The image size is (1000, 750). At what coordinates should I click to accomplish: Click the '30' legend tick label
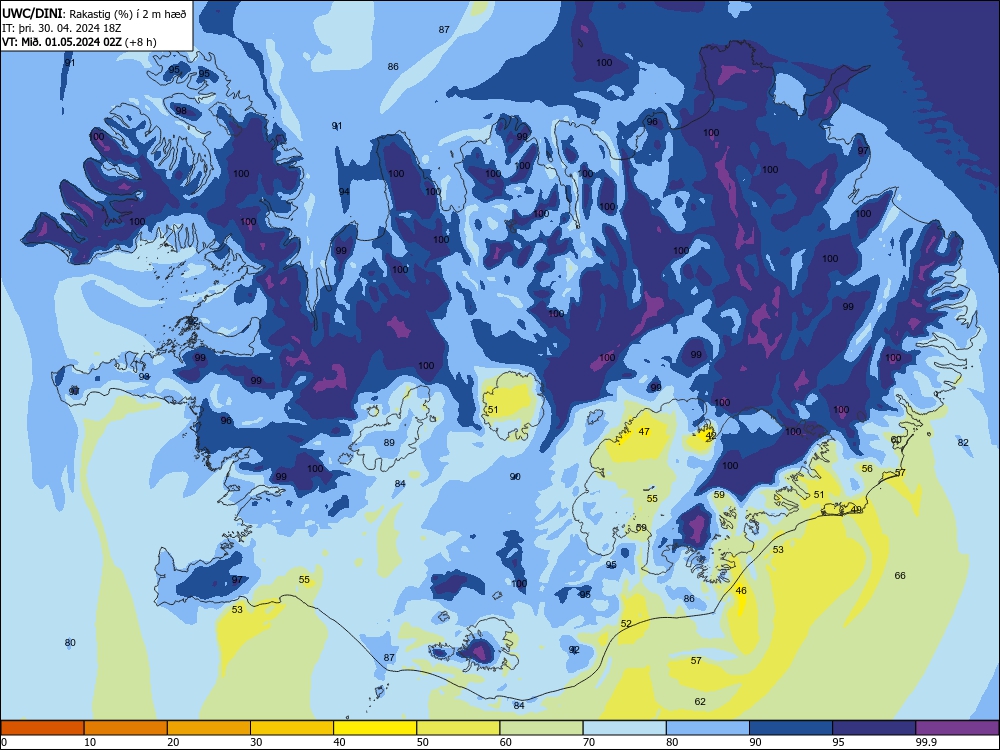pos(256,742)
